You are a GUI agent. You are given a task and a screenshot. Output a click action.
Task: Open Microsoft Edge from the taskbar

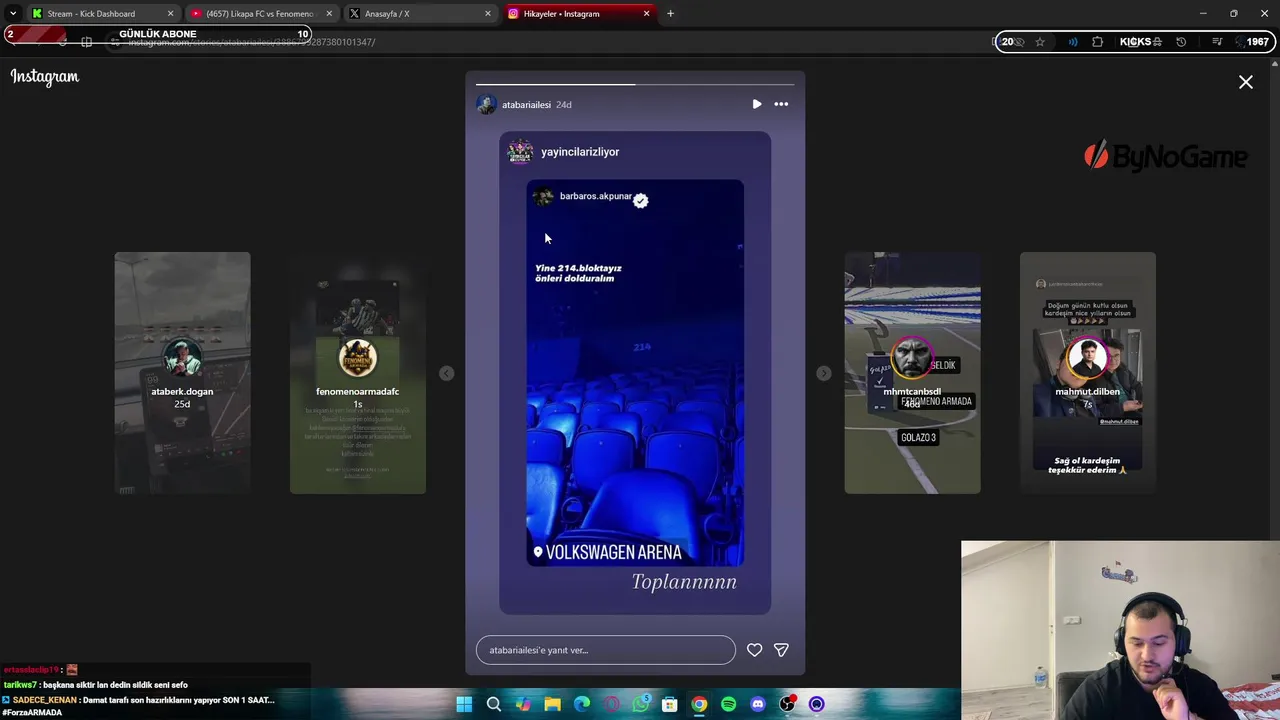click(x=582, y=704)
